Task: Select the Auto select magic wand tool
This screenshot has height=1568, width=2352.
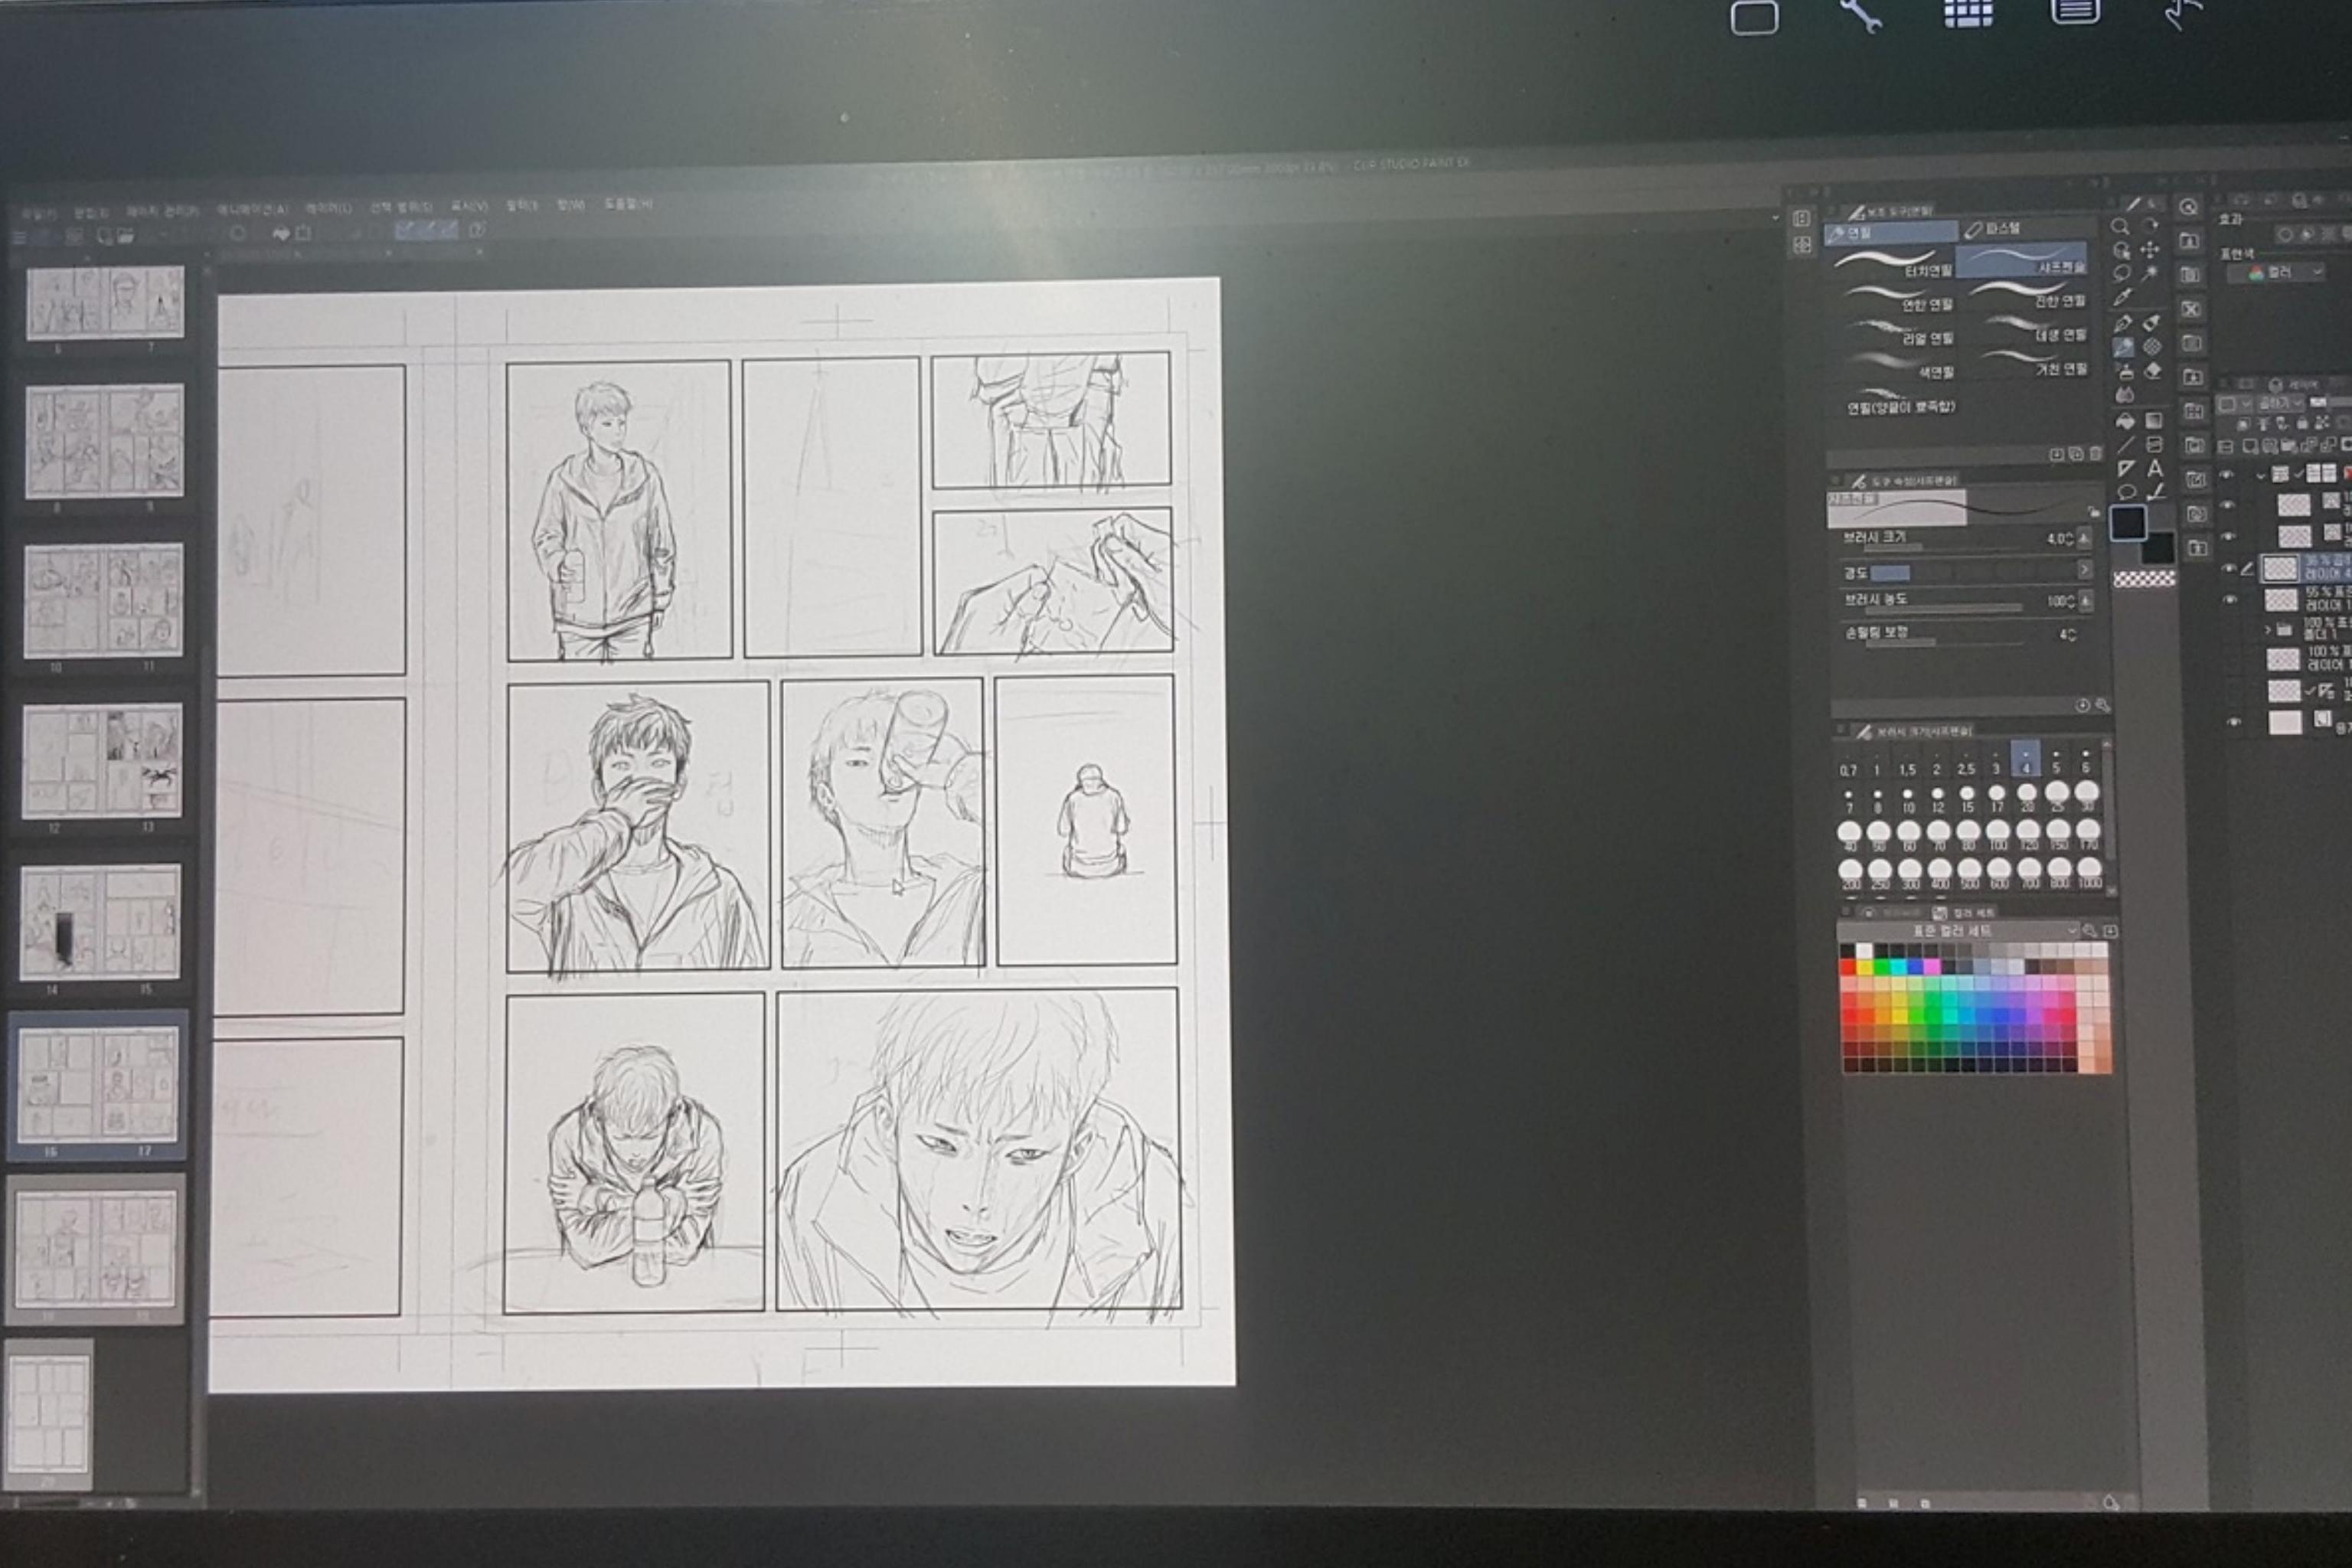Action: pos(2150,273)
